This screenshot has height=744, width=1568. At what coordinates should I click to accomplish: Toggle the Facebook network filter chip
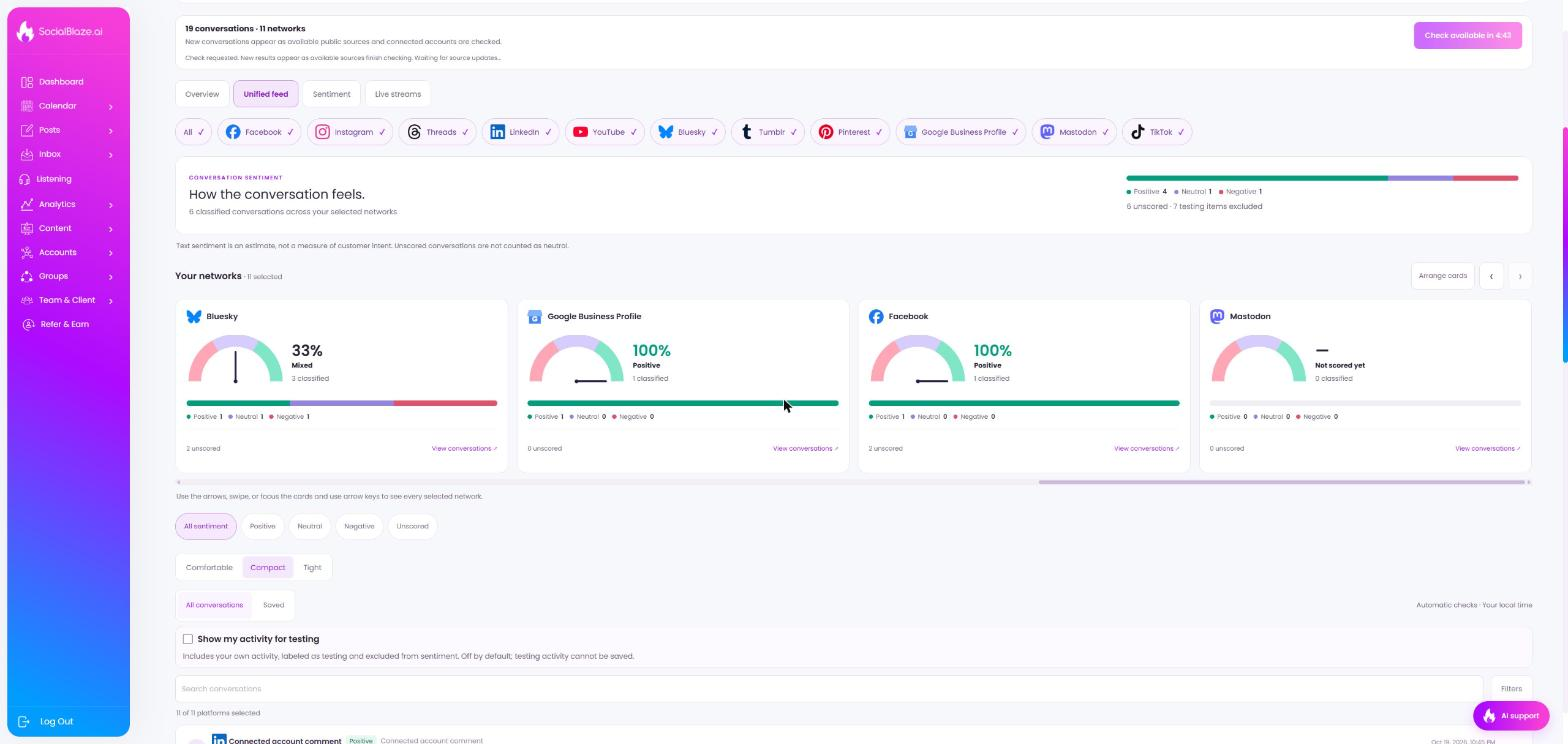260,132
